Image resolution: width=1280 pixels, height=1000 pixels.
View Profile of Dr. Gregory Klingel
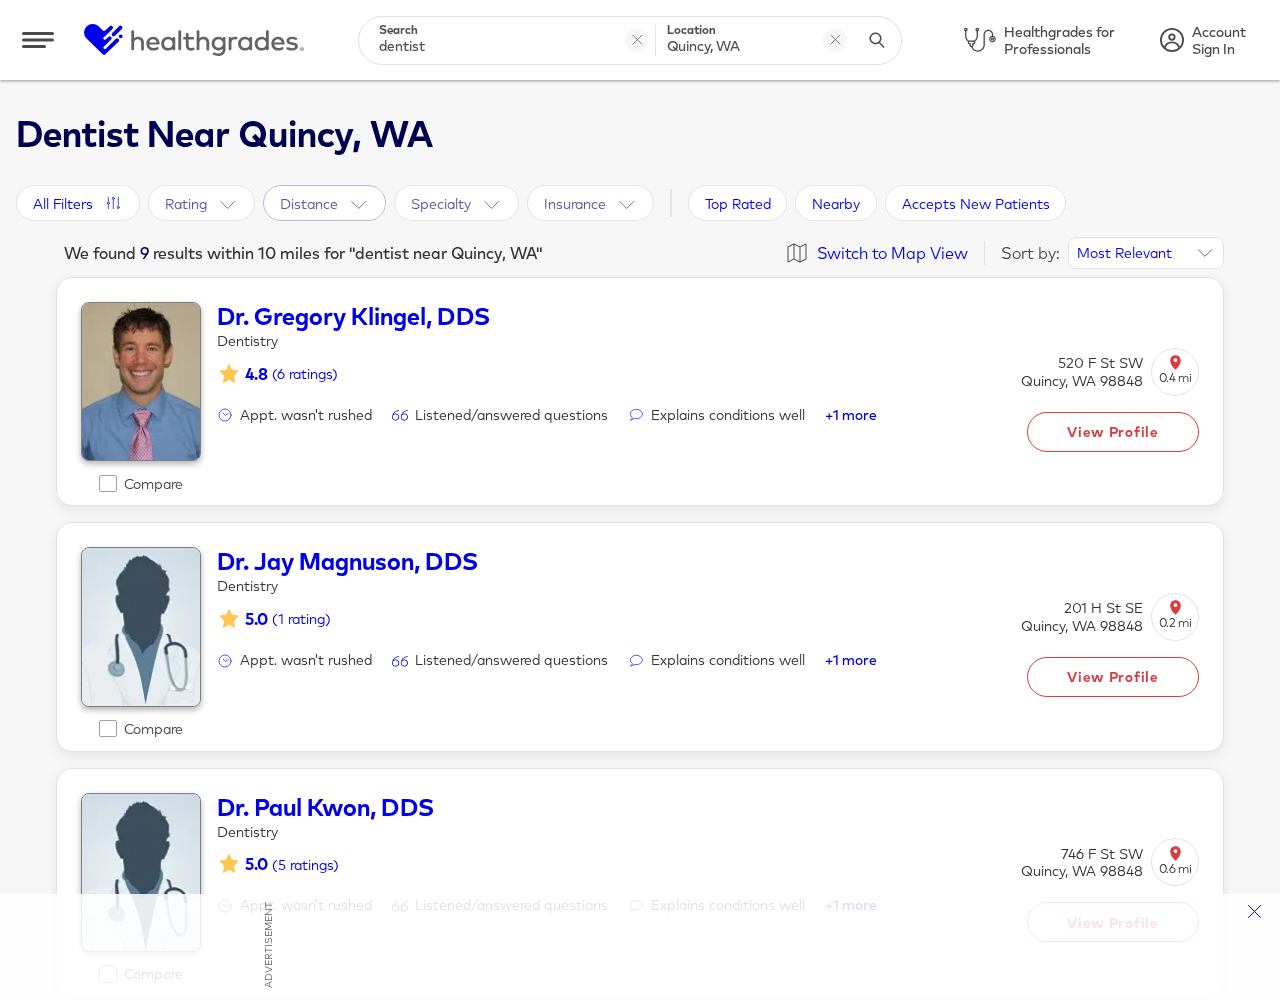tap(1112, 432)
